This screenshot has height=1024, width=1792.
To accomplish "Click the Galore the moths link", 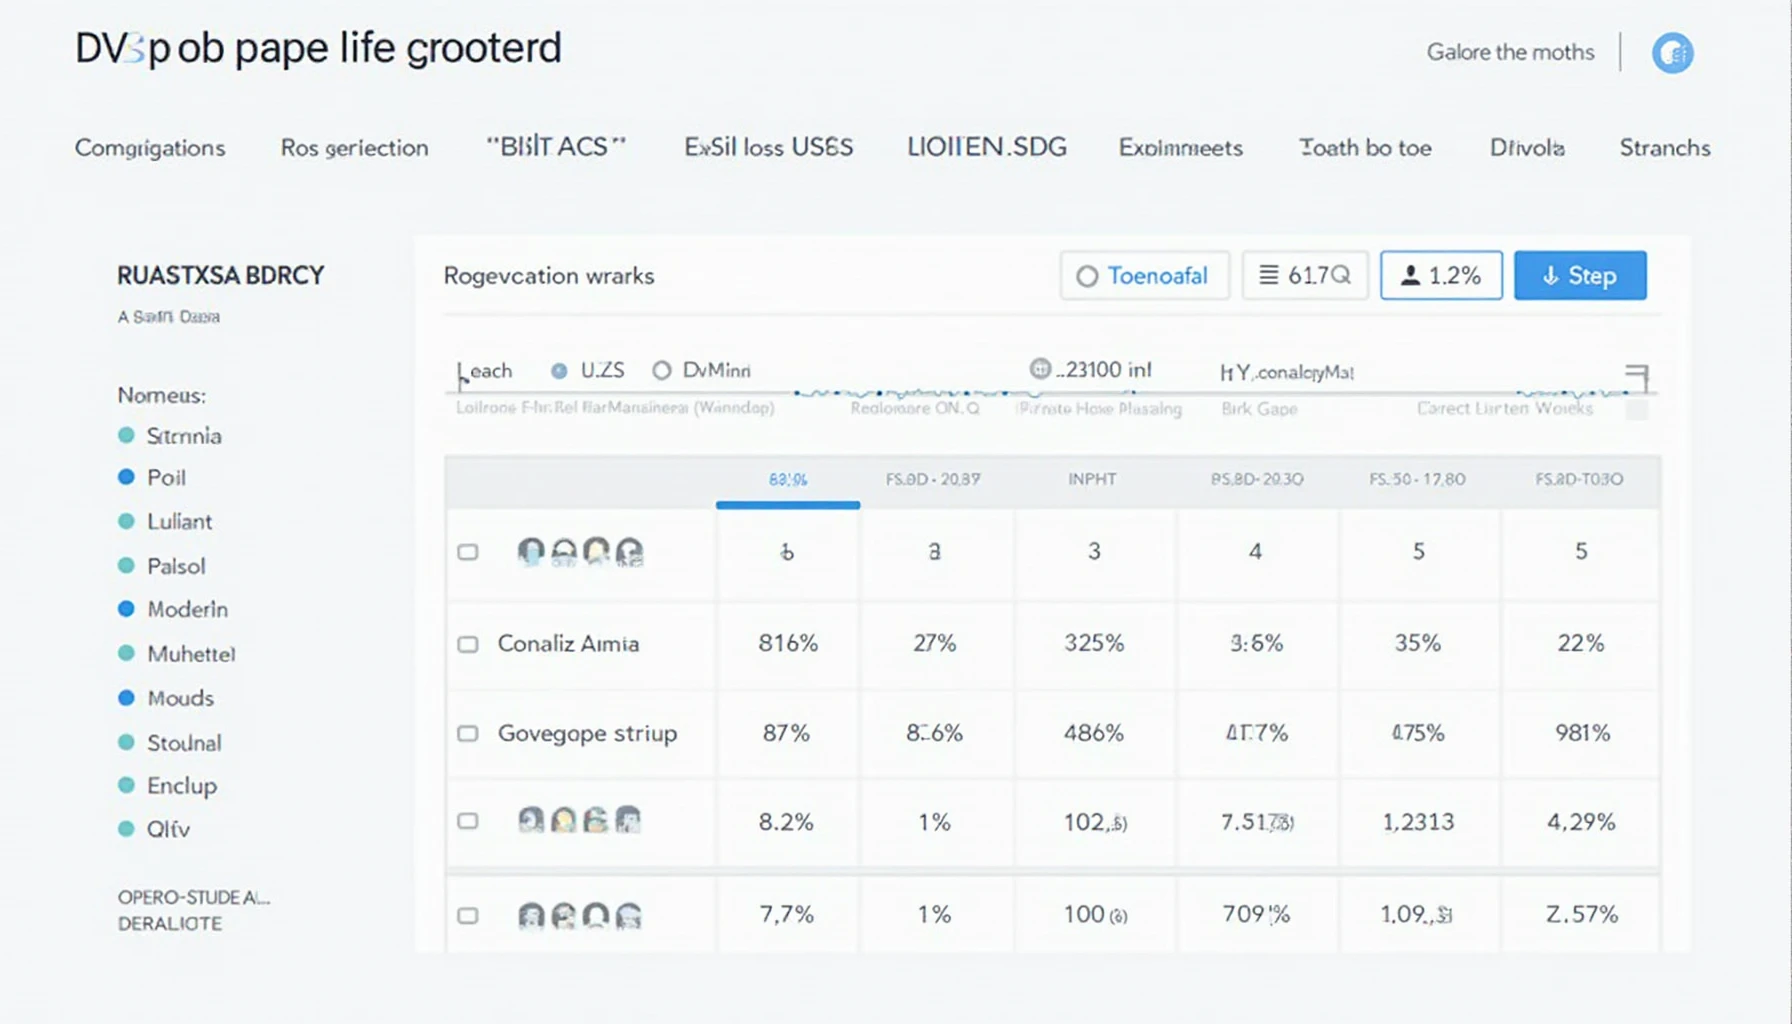I will 1510,52.
